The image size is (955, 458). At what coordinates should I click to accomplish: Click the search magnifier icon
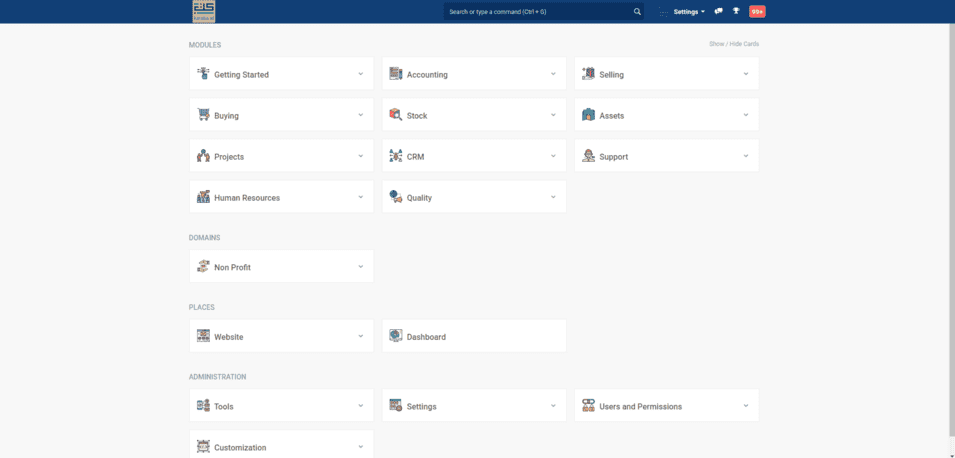[637, 12]
